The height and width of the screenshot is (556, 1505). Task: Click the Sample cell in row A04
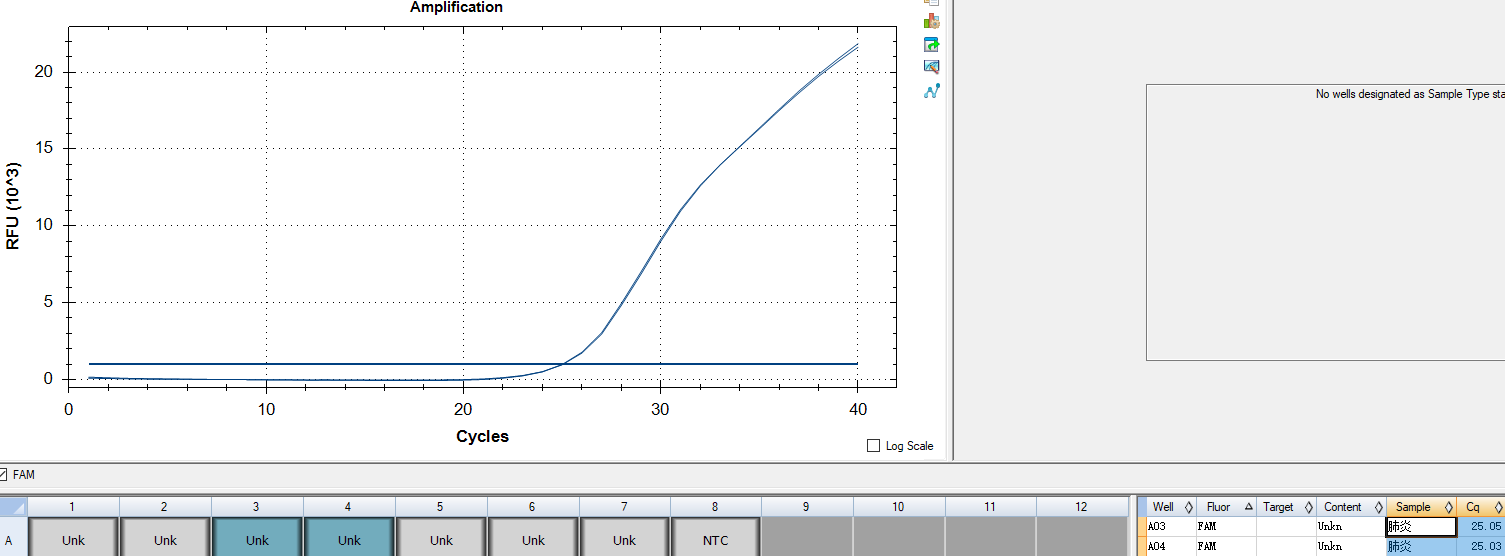(x=1421, y=546)
